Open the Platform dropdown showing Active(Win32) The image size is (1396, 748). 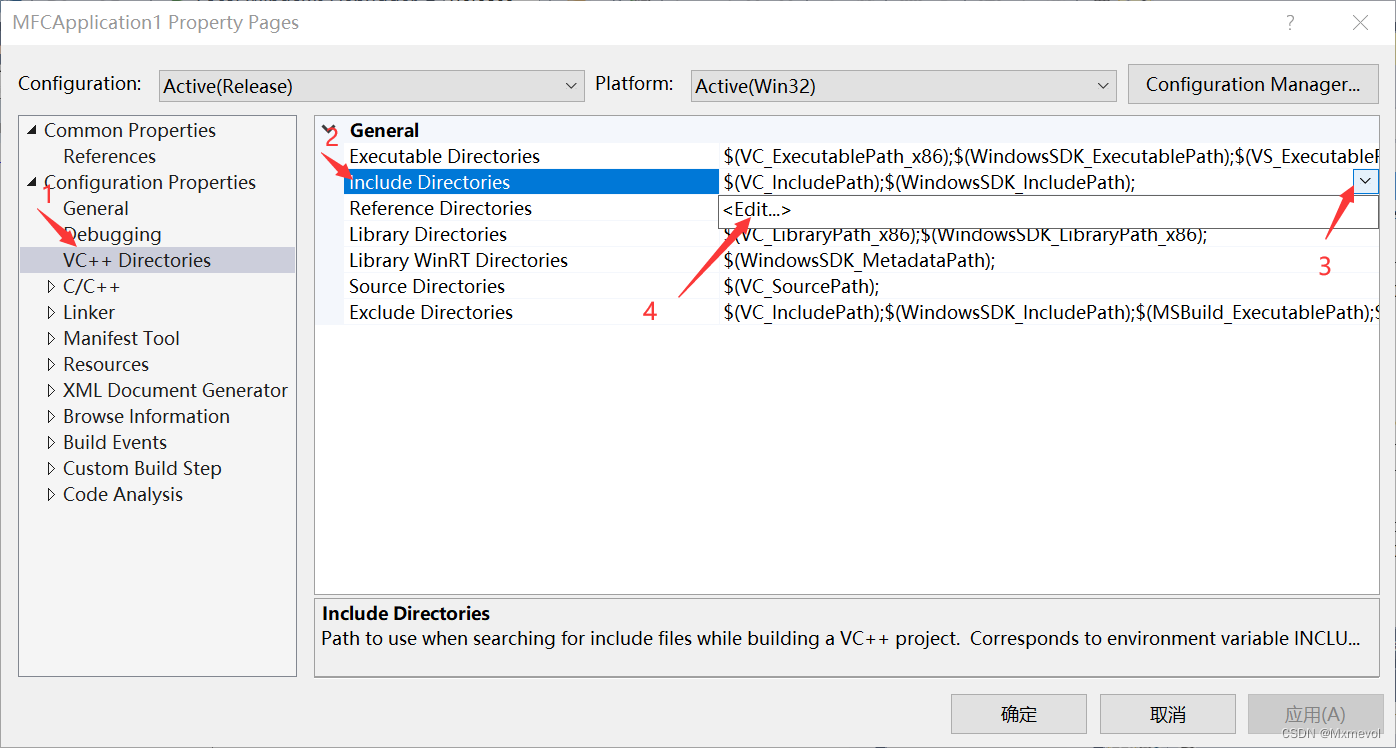coord(904,86)
